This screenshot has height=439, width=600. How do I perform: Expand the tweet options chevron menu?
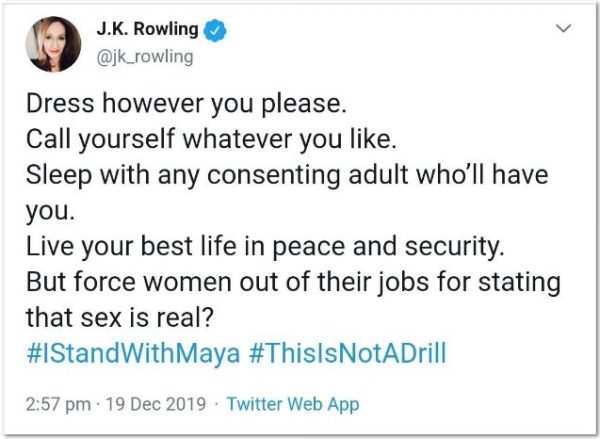[563, 28]
